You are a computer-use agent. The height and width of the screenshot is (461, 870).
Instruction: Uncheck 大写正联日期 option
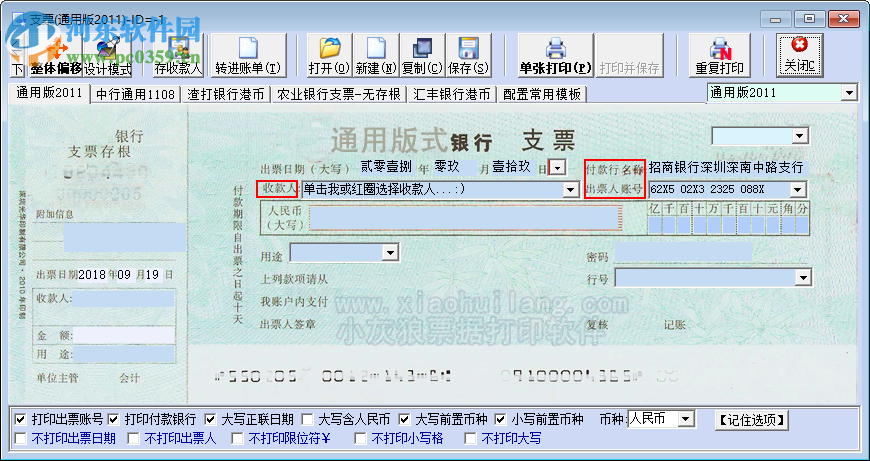(x=210, y=419)
